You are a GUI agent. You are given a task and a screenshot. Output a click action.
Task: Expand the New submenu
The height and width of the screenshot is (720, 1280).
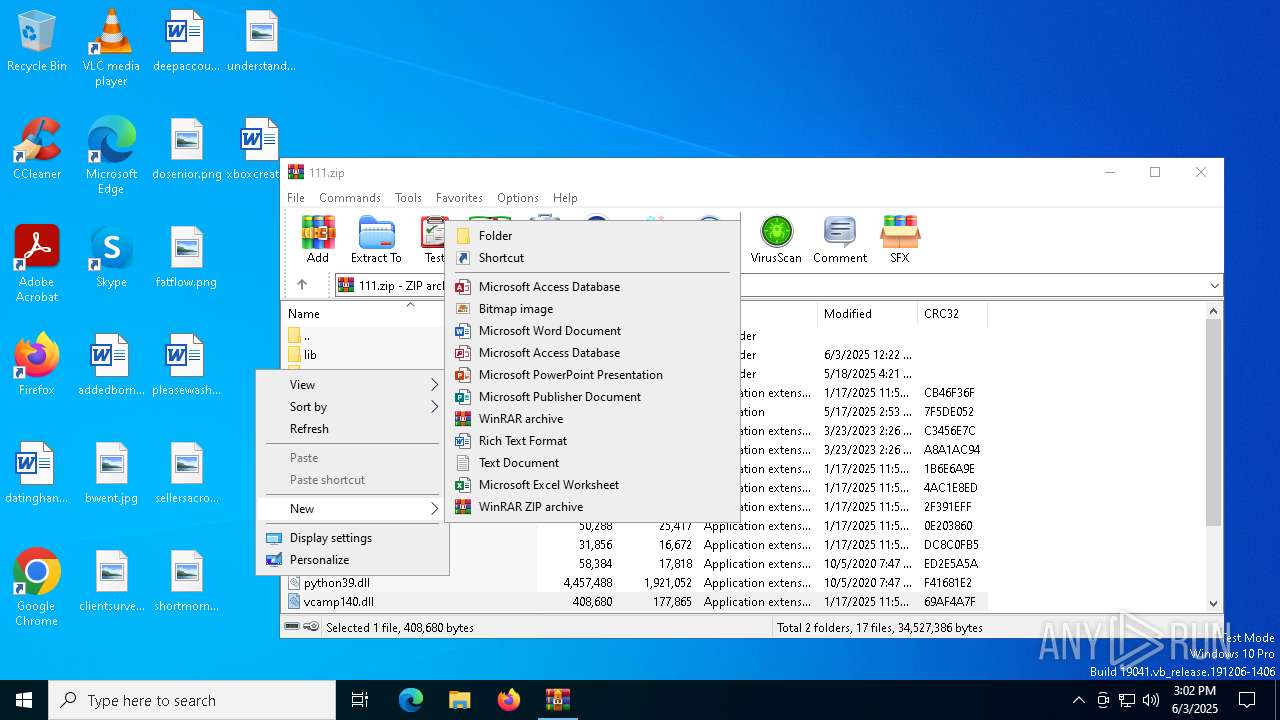[x=352, y=509]
